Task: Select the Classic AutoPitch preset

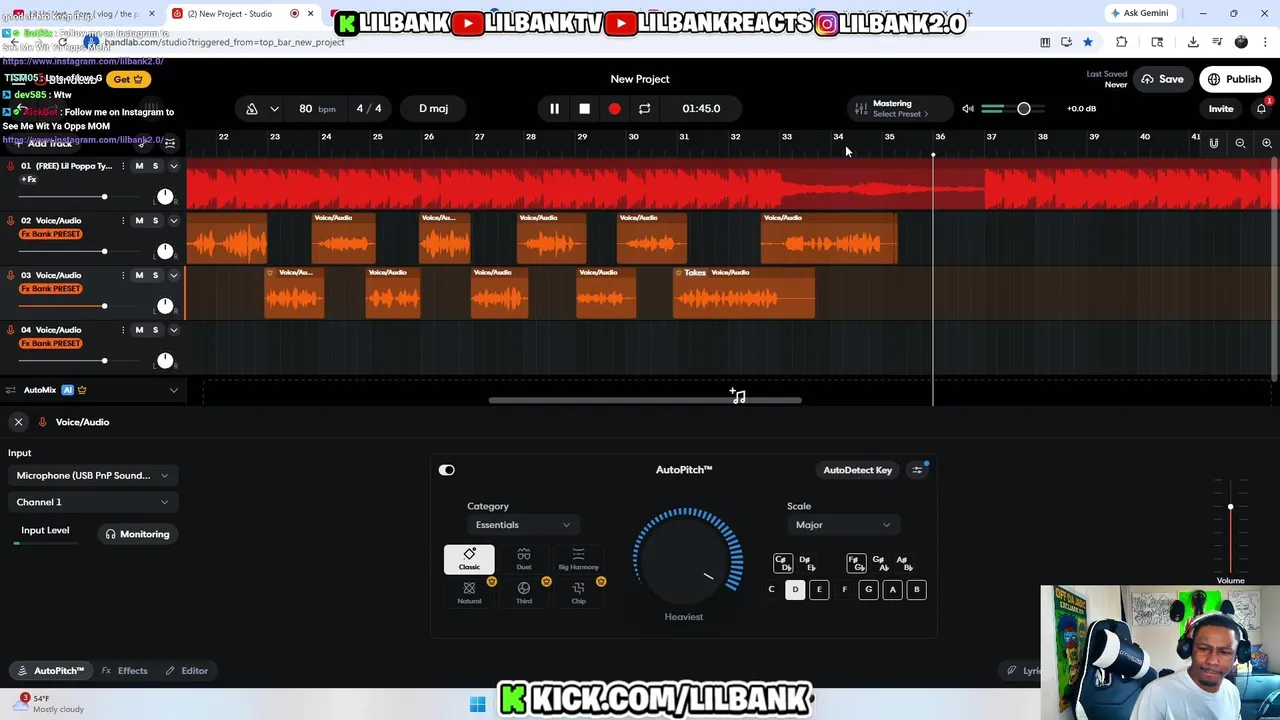Action: (469, 559)
